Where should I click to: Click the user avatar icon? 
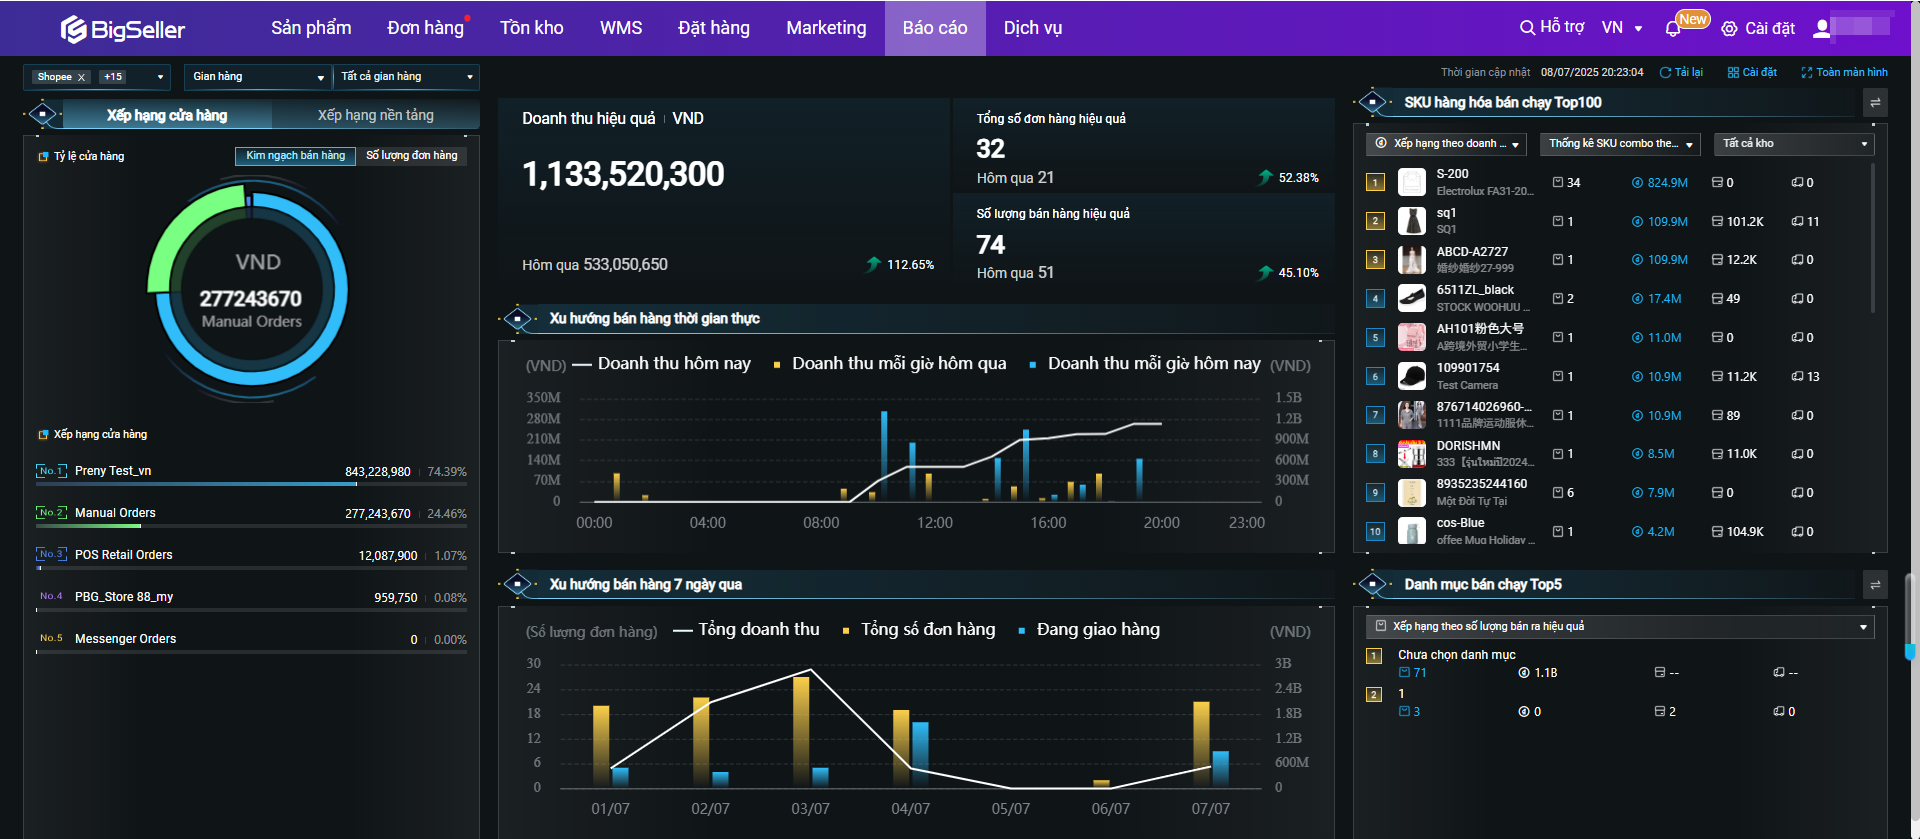point(1822,28)
